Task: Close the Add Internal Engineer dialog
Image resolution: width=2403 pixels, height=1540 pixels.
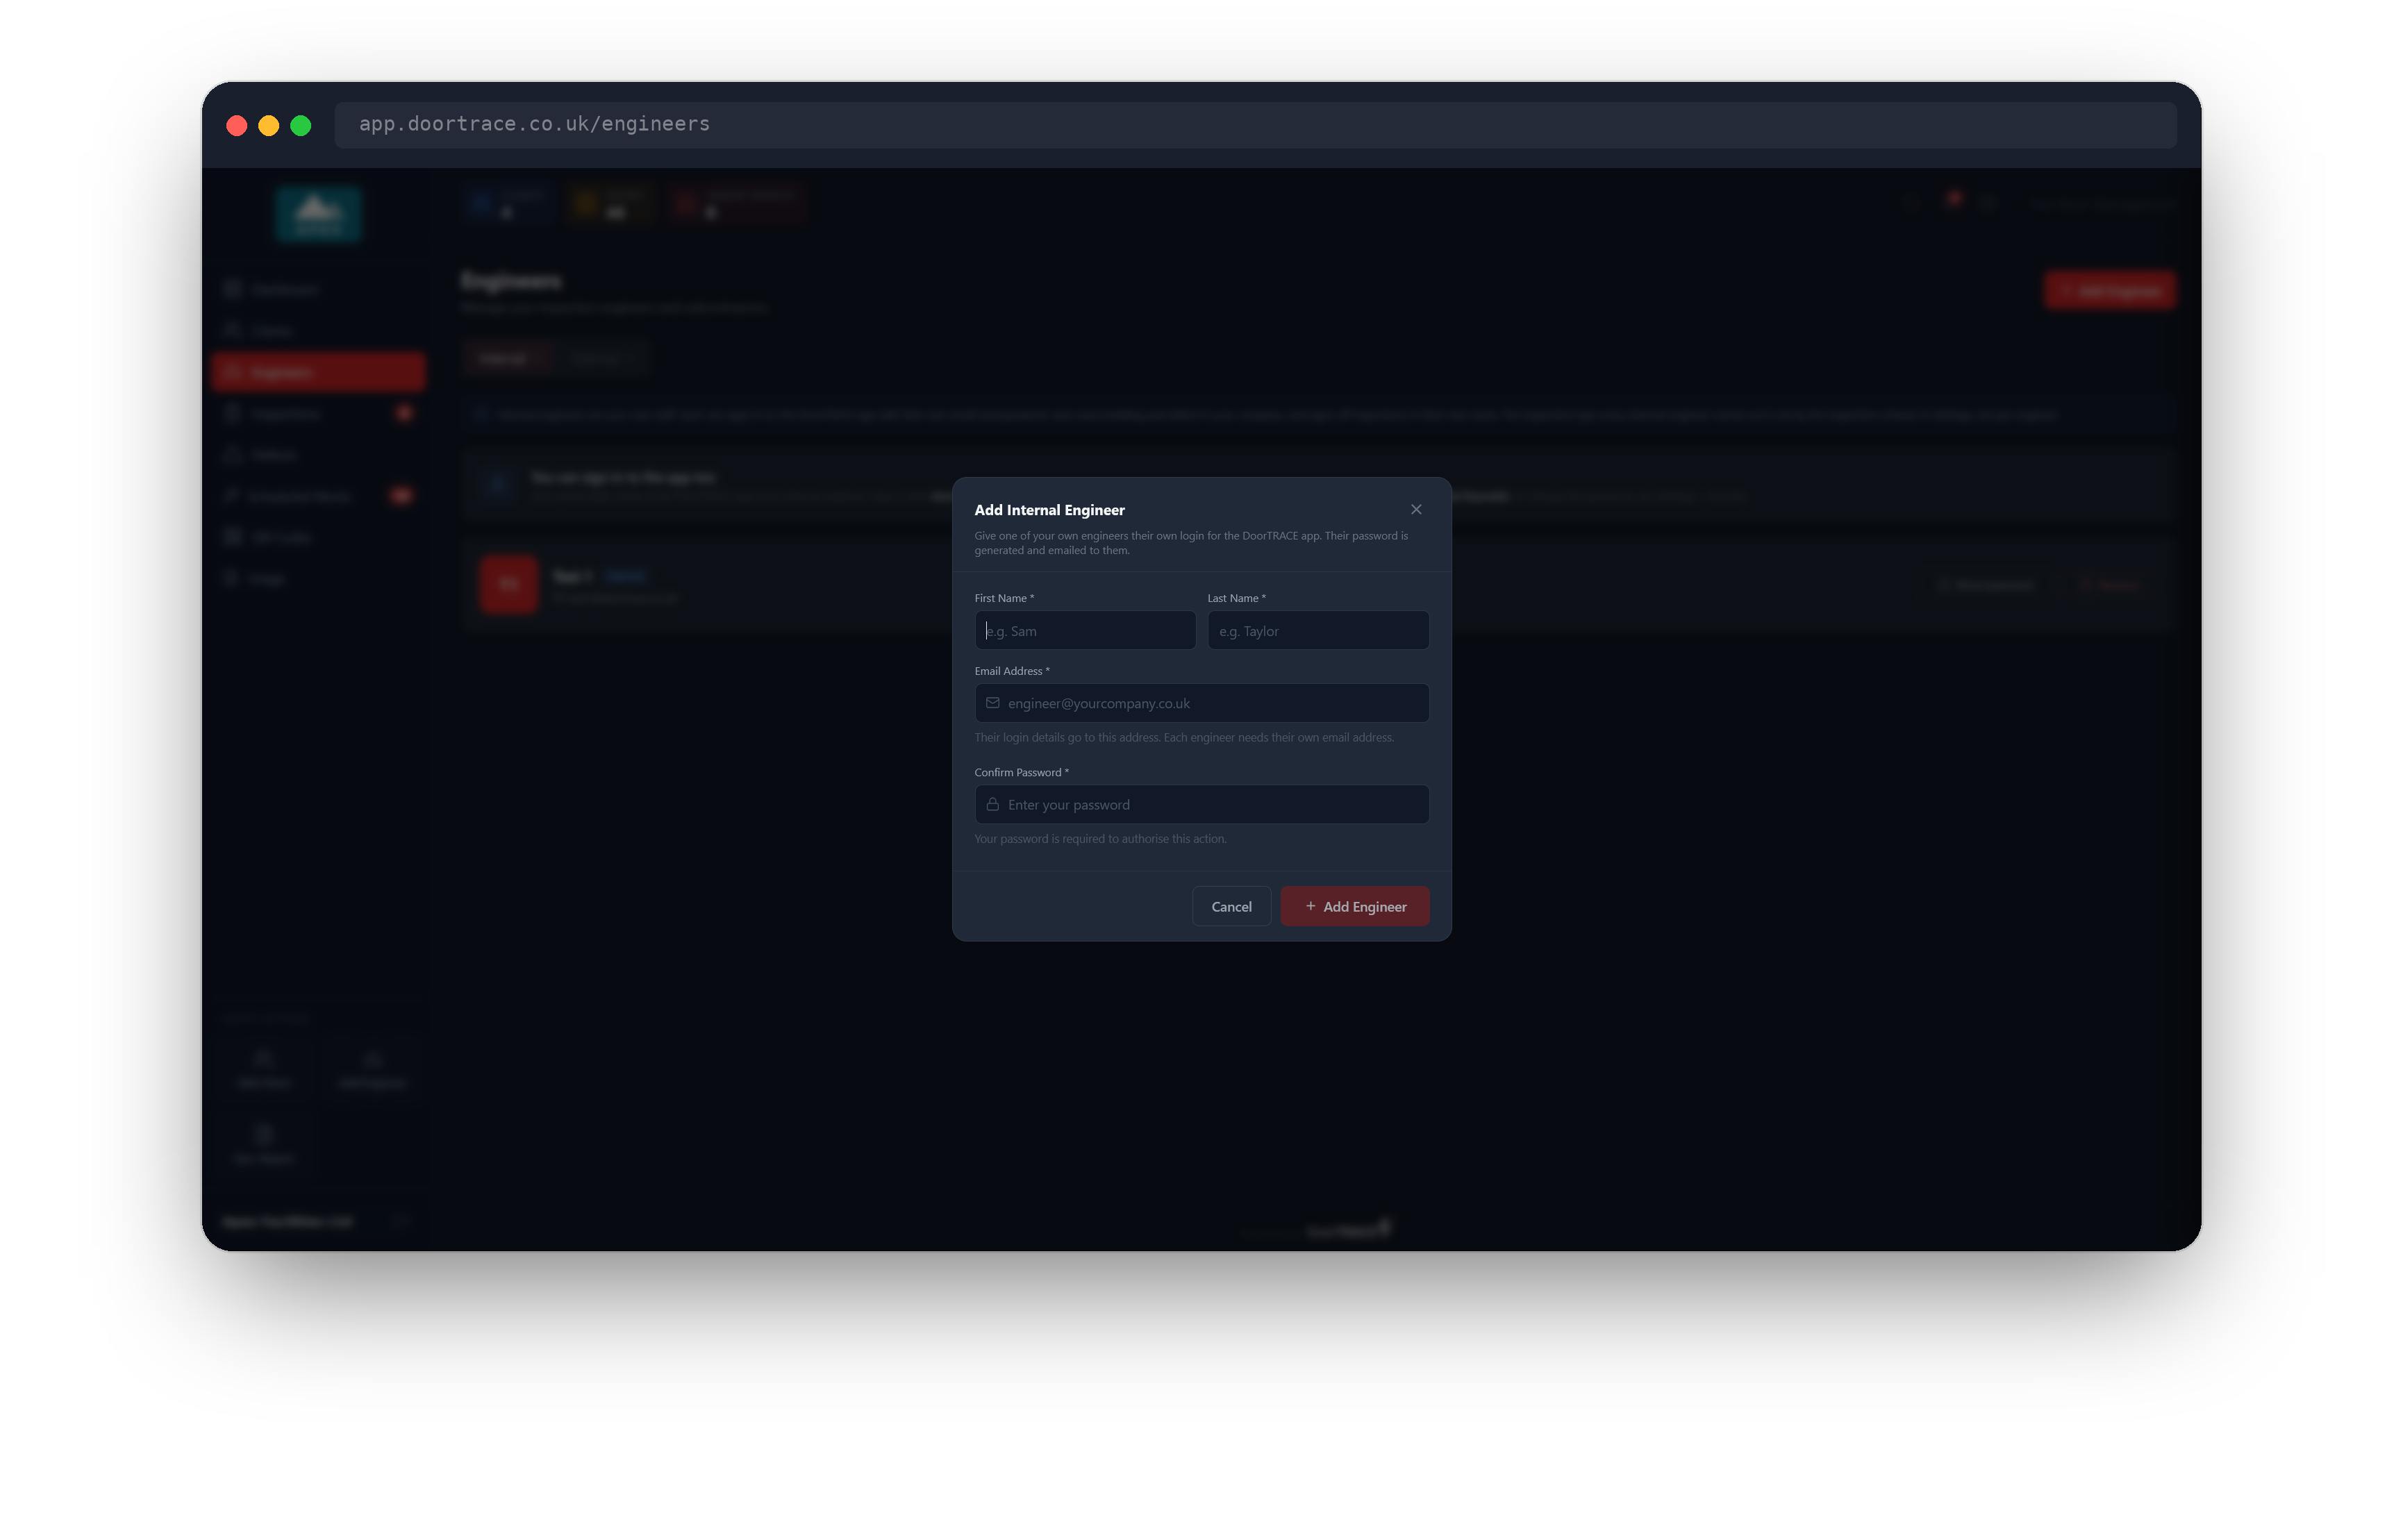Action: [x=1416, y=509]
